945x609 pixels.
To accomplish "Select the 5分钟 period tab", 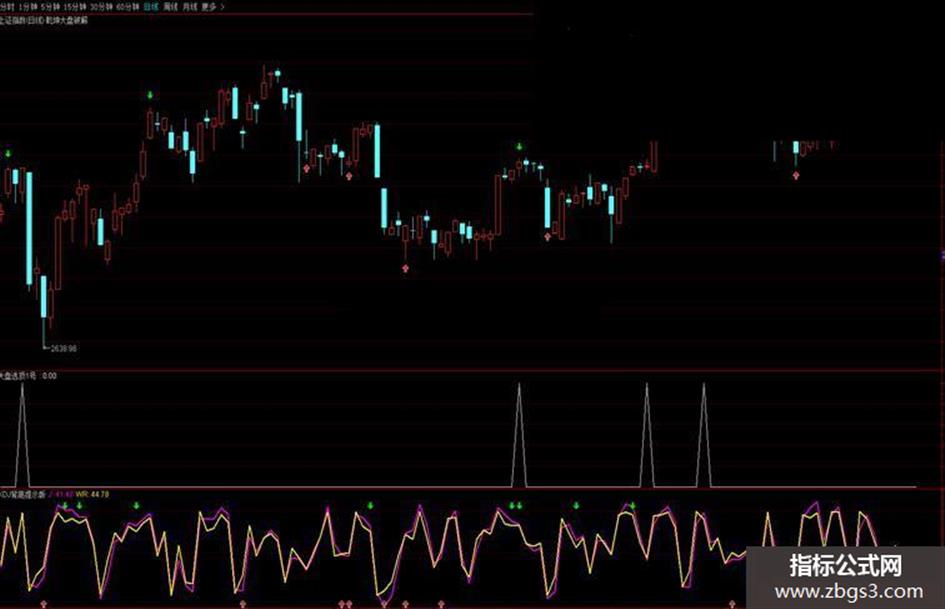I will pos(51,7).
